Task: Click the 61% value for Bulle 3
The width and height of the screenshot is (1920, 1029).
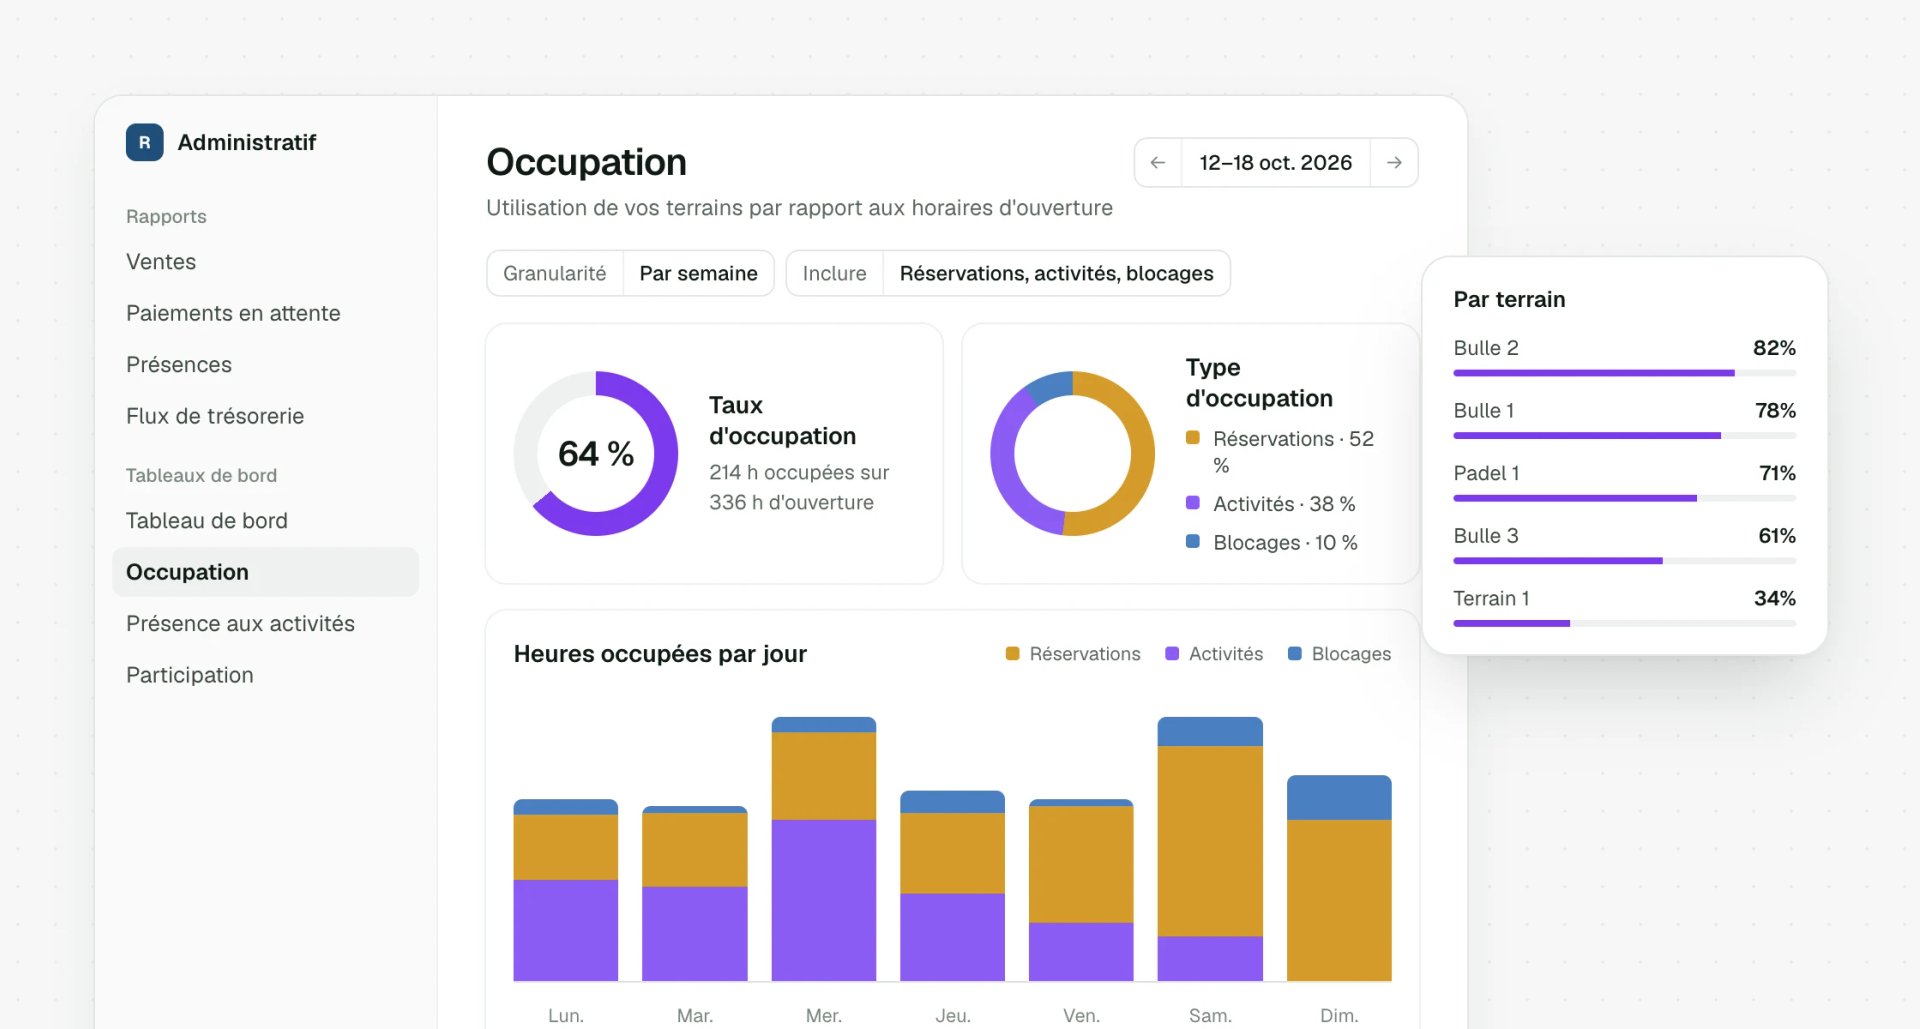Action: click(x=1777, y=536)
